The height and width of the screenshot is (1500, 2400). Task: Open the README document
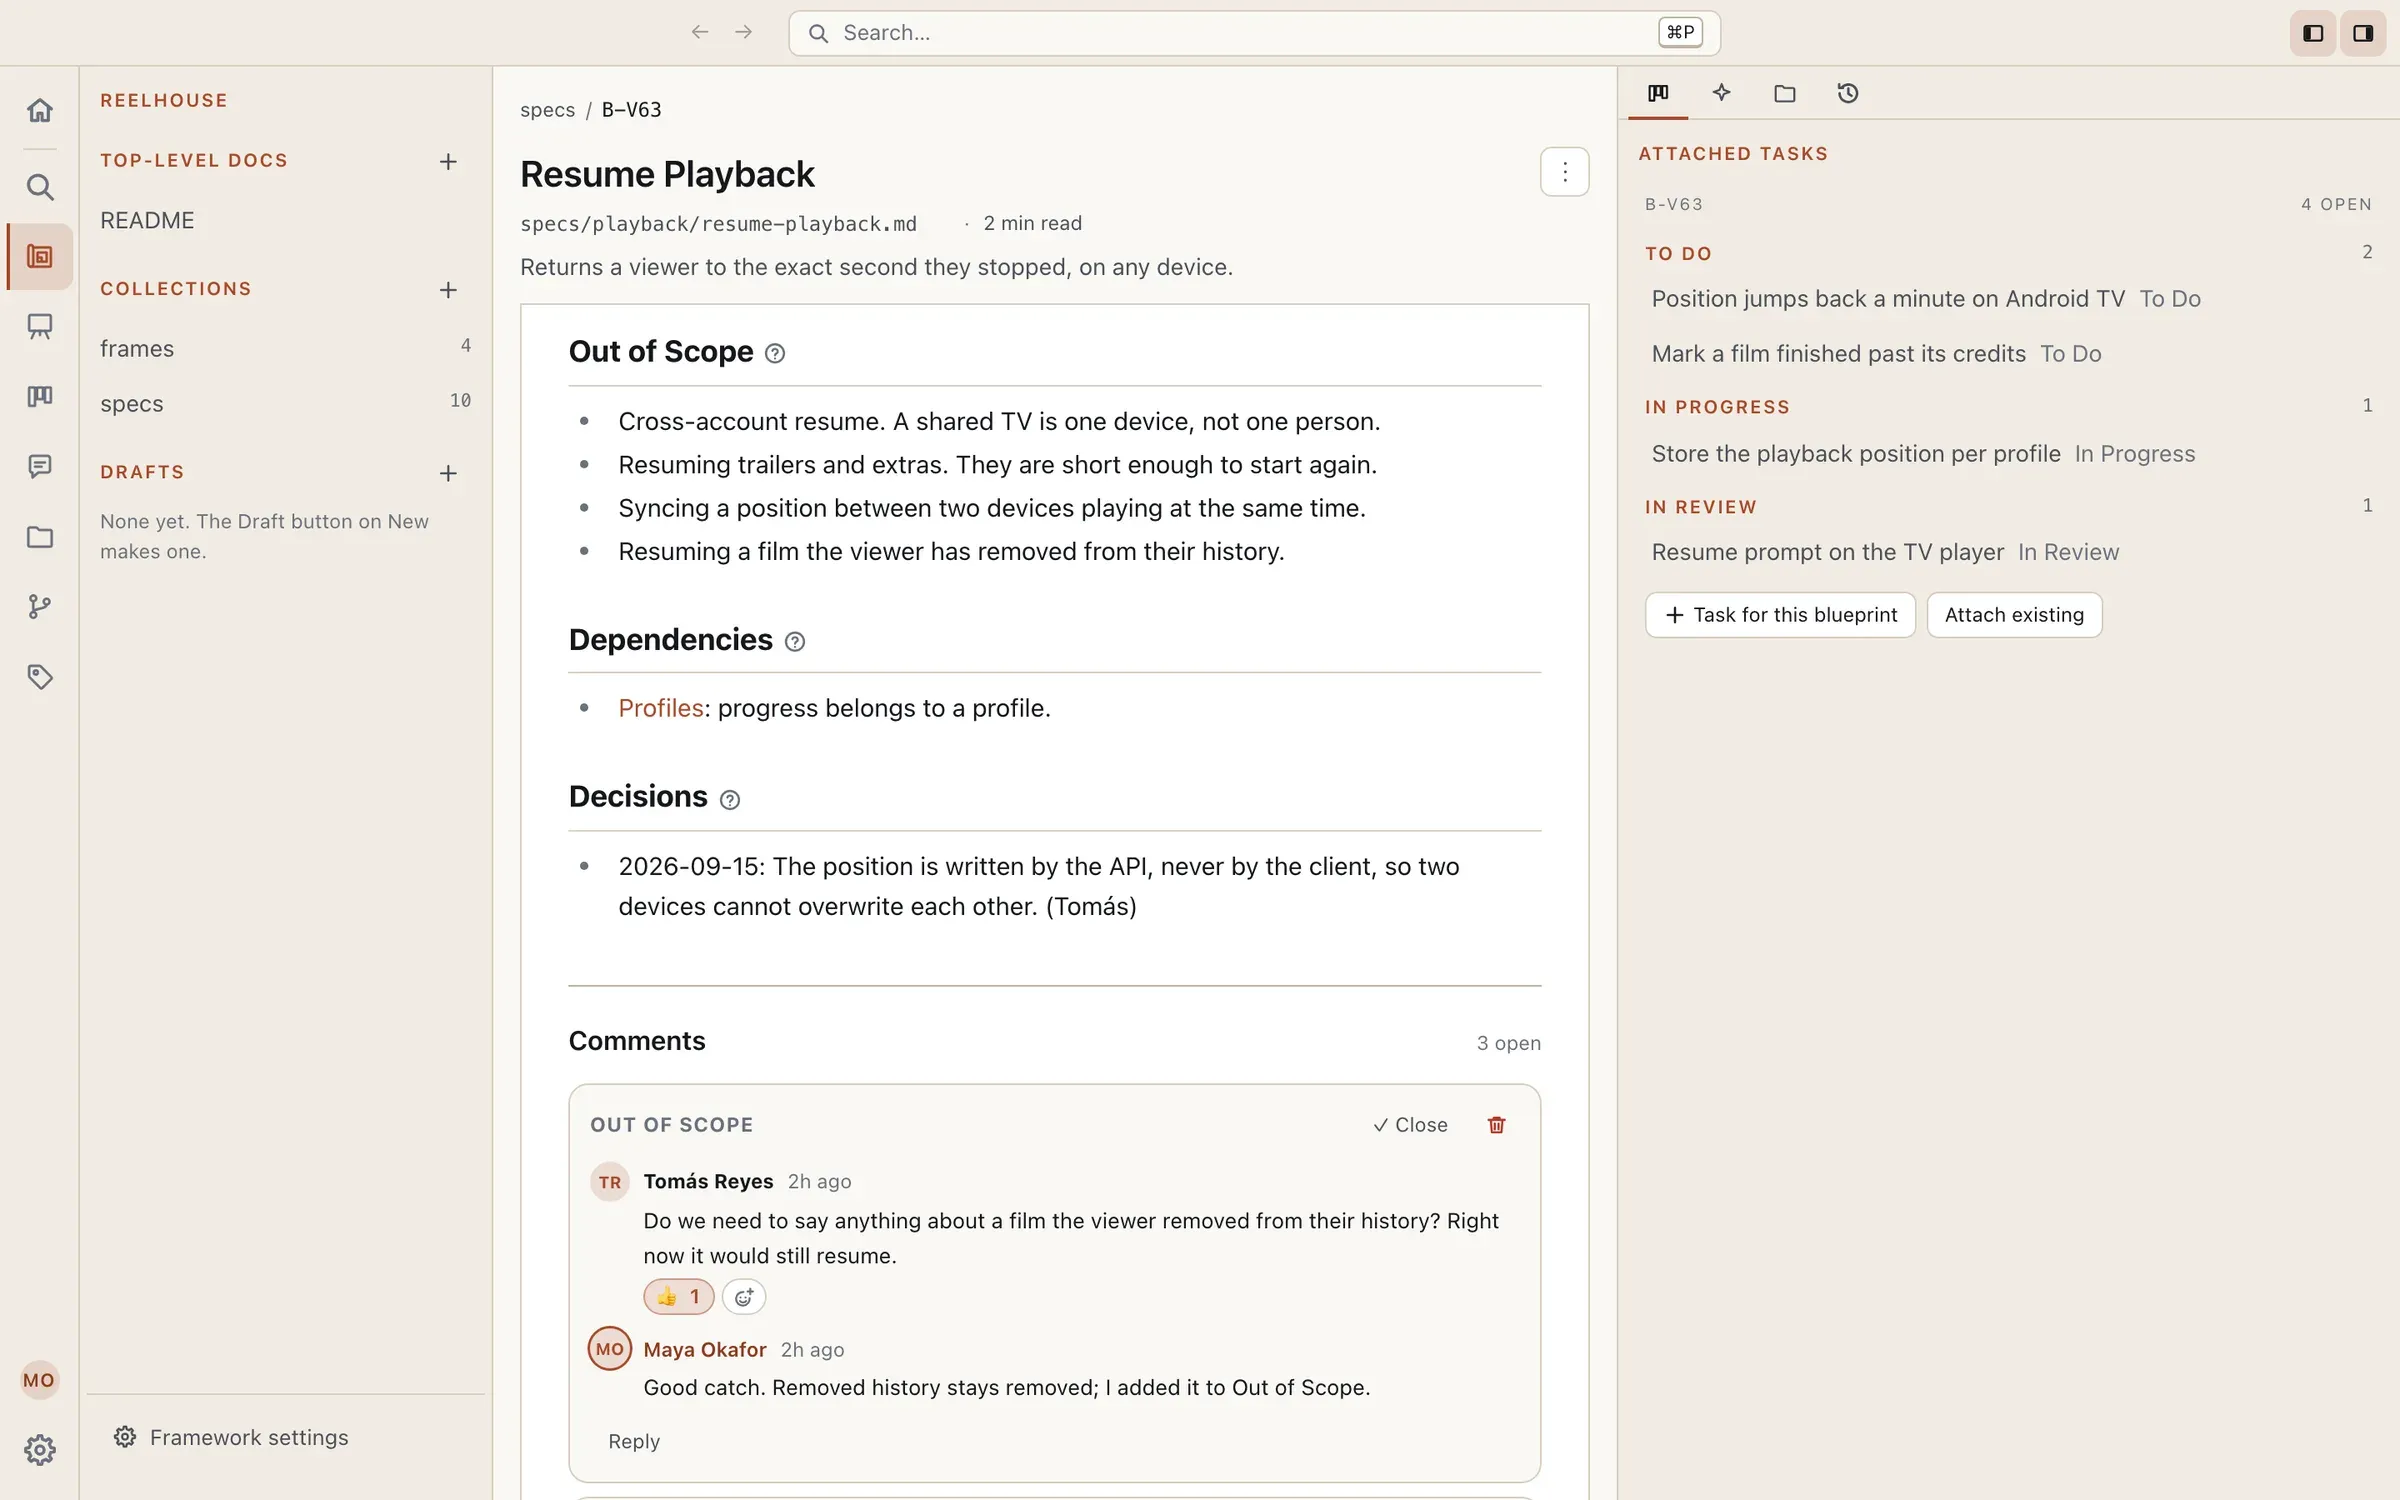147,220
